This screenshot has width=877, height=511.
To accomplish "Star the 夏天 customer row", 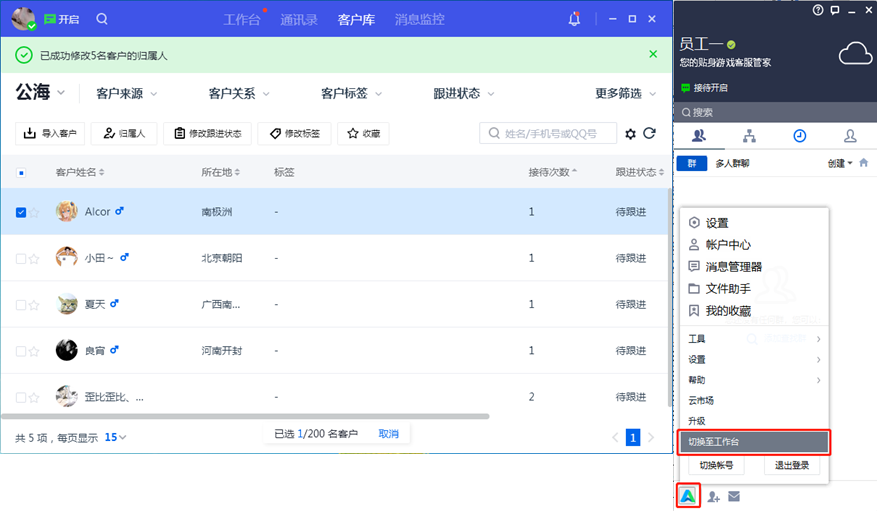I will (34, 305).
